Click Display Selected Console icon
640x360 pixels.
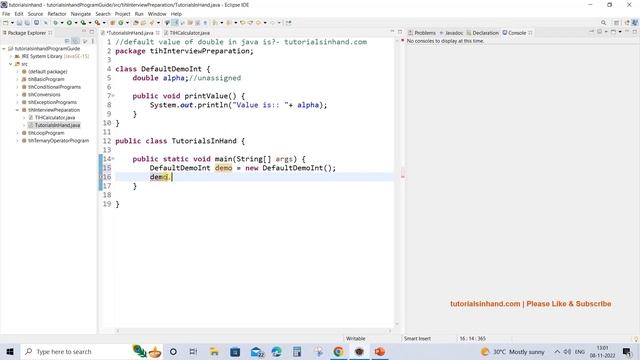(x=599, y=32)
